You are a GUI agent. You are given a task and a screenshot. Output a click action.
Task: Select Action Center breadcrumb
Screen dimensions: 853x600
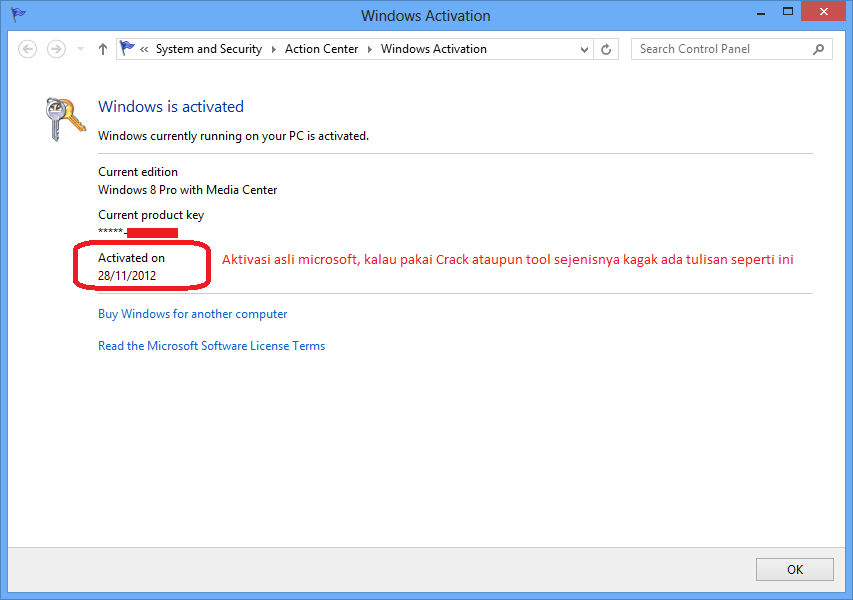tap(322, 49)
